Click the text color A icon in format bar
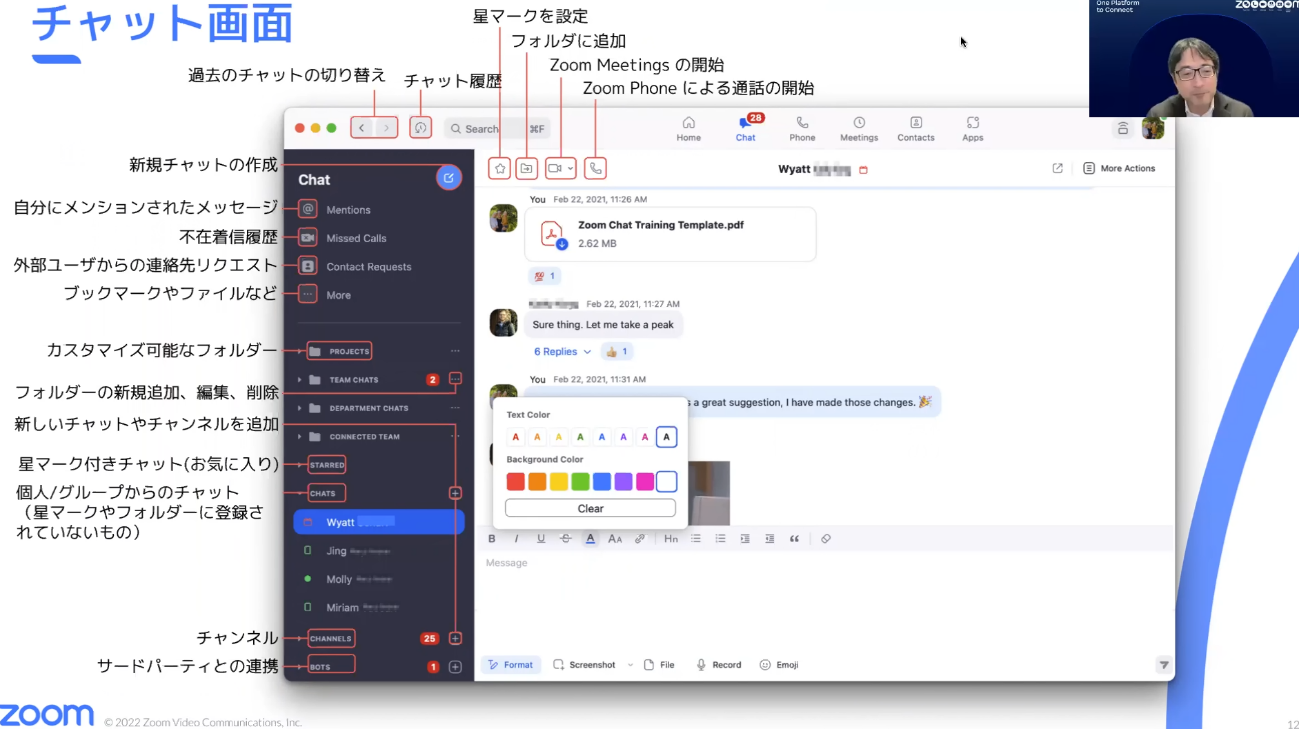1299x729 pixels. pyautogui.click(x=590, y=539)
